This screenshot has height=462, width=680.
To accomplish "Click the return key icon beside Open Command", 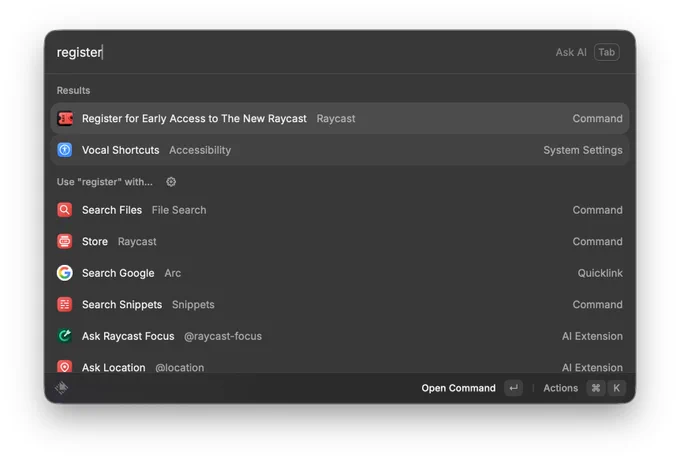I will pos(513,388).
